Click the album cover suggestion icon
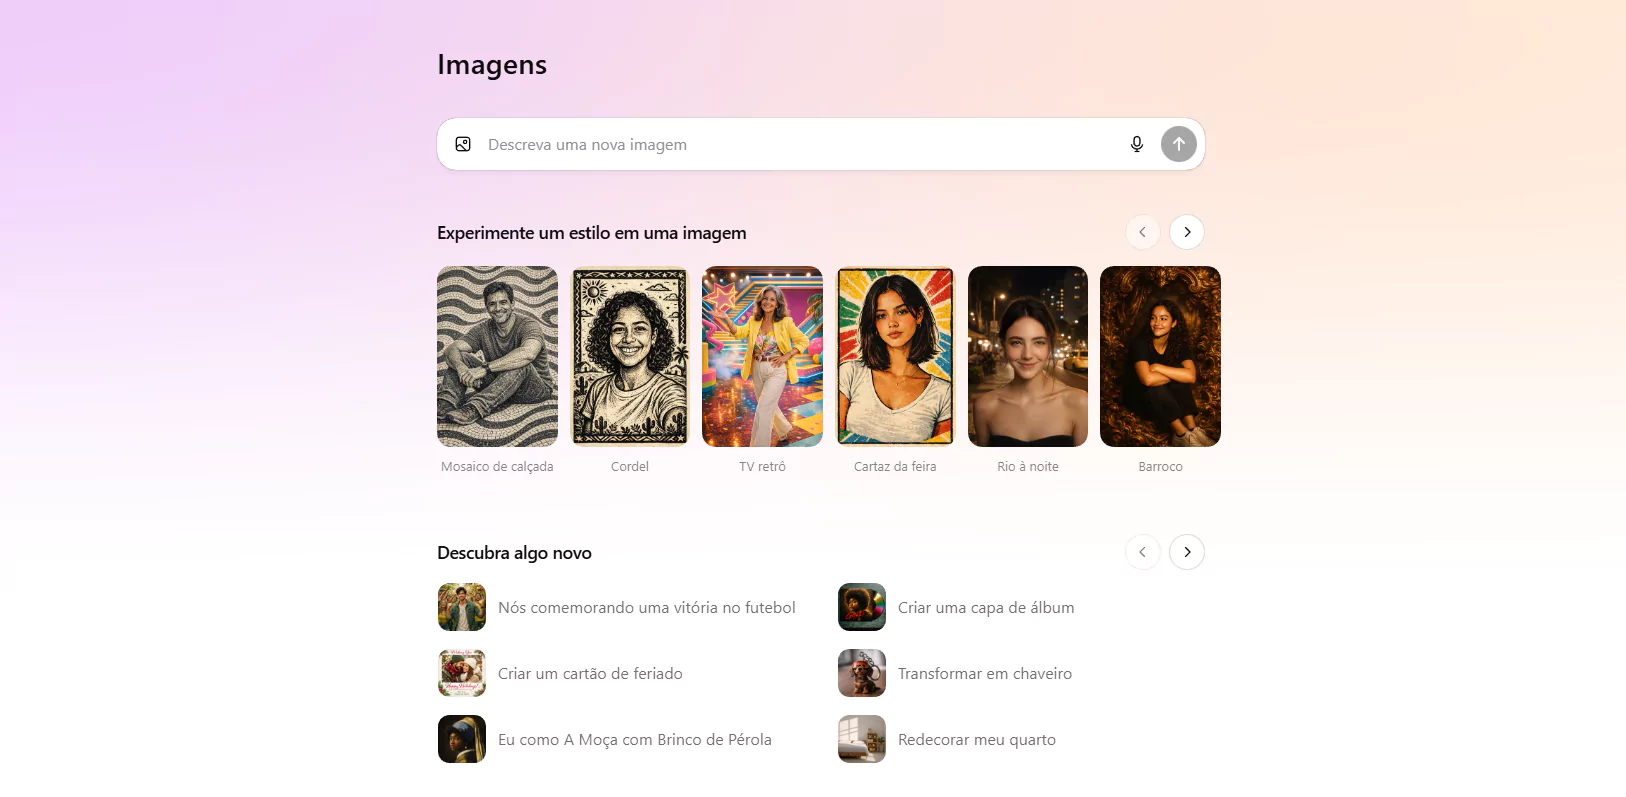1626x797 pixels. click(x=862, y=607)
